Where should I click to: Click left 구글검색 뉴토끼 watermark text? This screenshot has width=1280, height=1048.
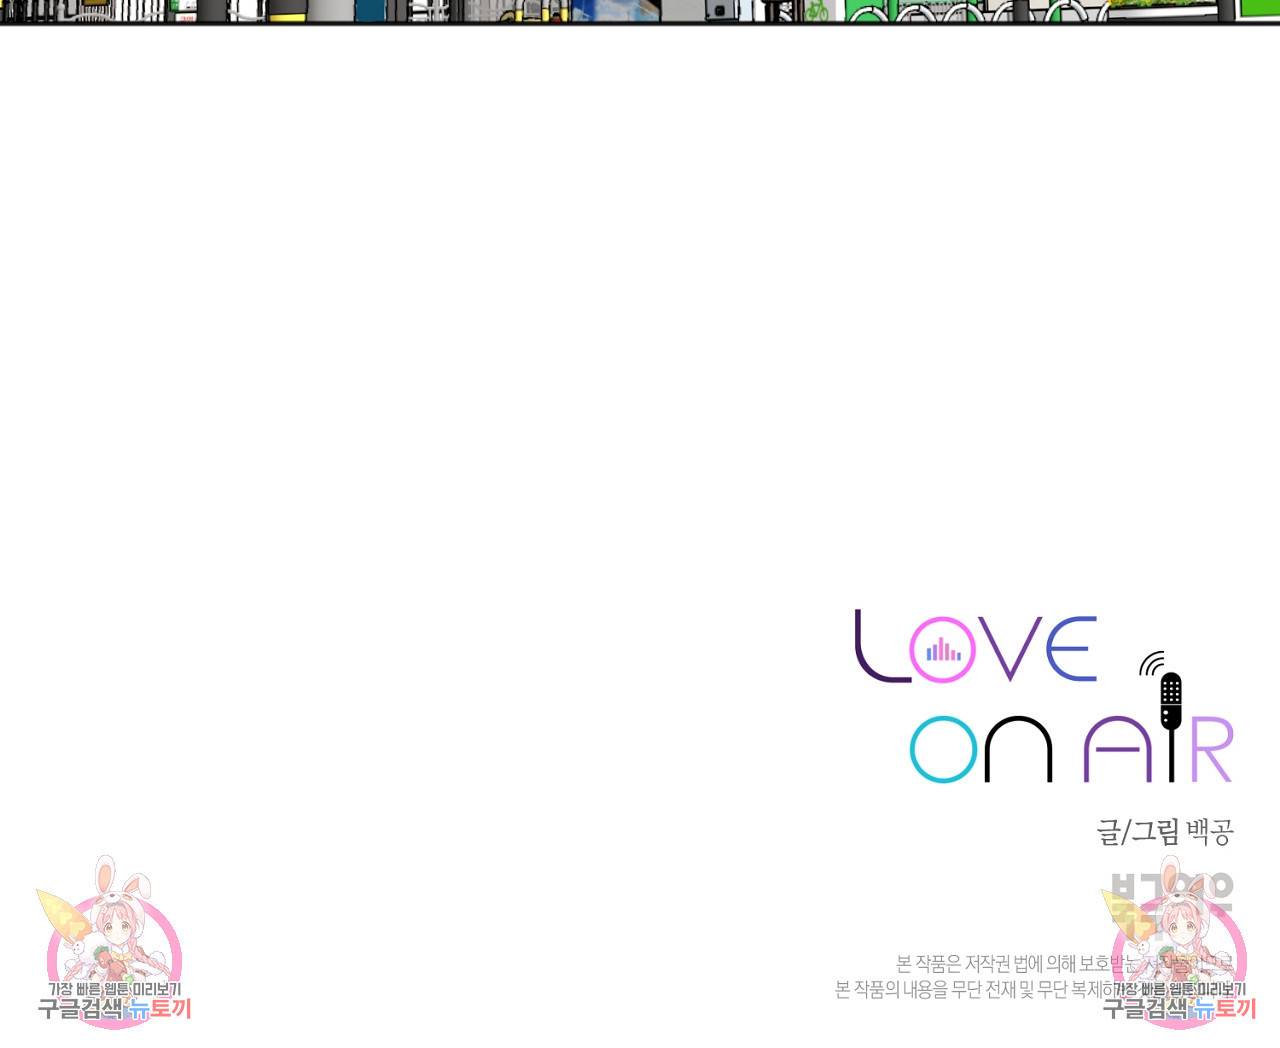coord(114,1008)
